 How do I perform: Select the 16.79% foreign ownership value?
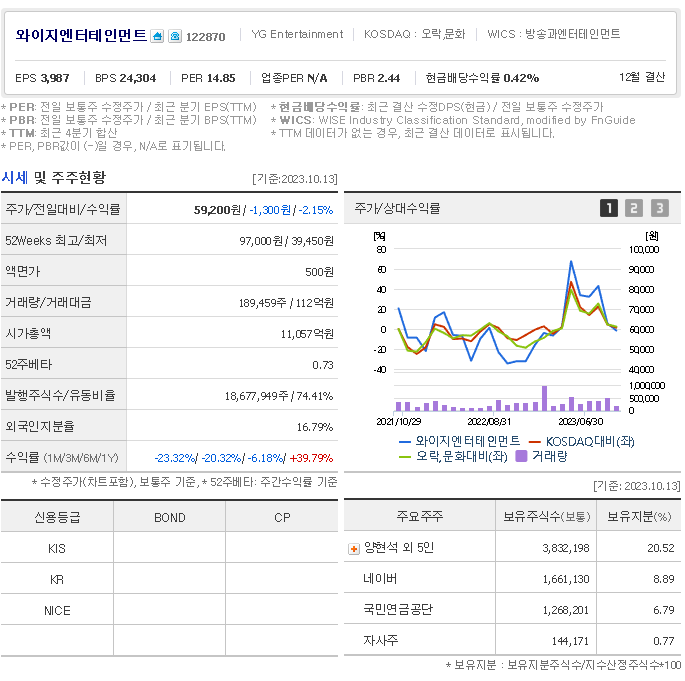coord(315,427)
